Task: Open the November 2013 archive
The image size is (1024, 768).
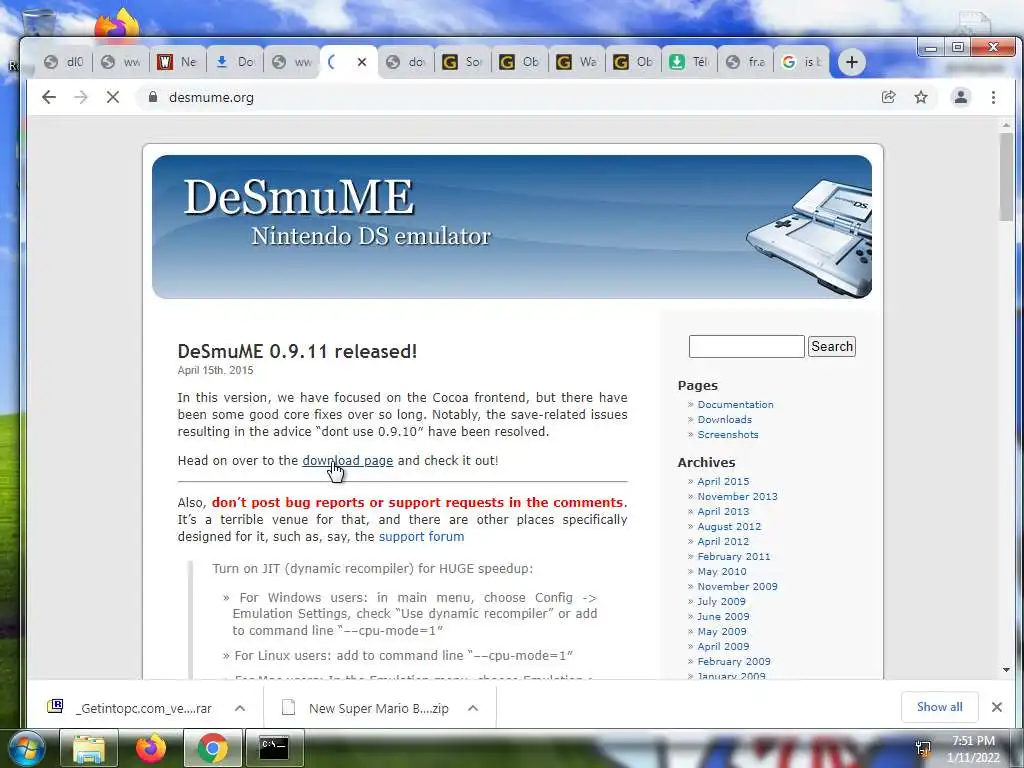Action: click(x=737, y=496)
